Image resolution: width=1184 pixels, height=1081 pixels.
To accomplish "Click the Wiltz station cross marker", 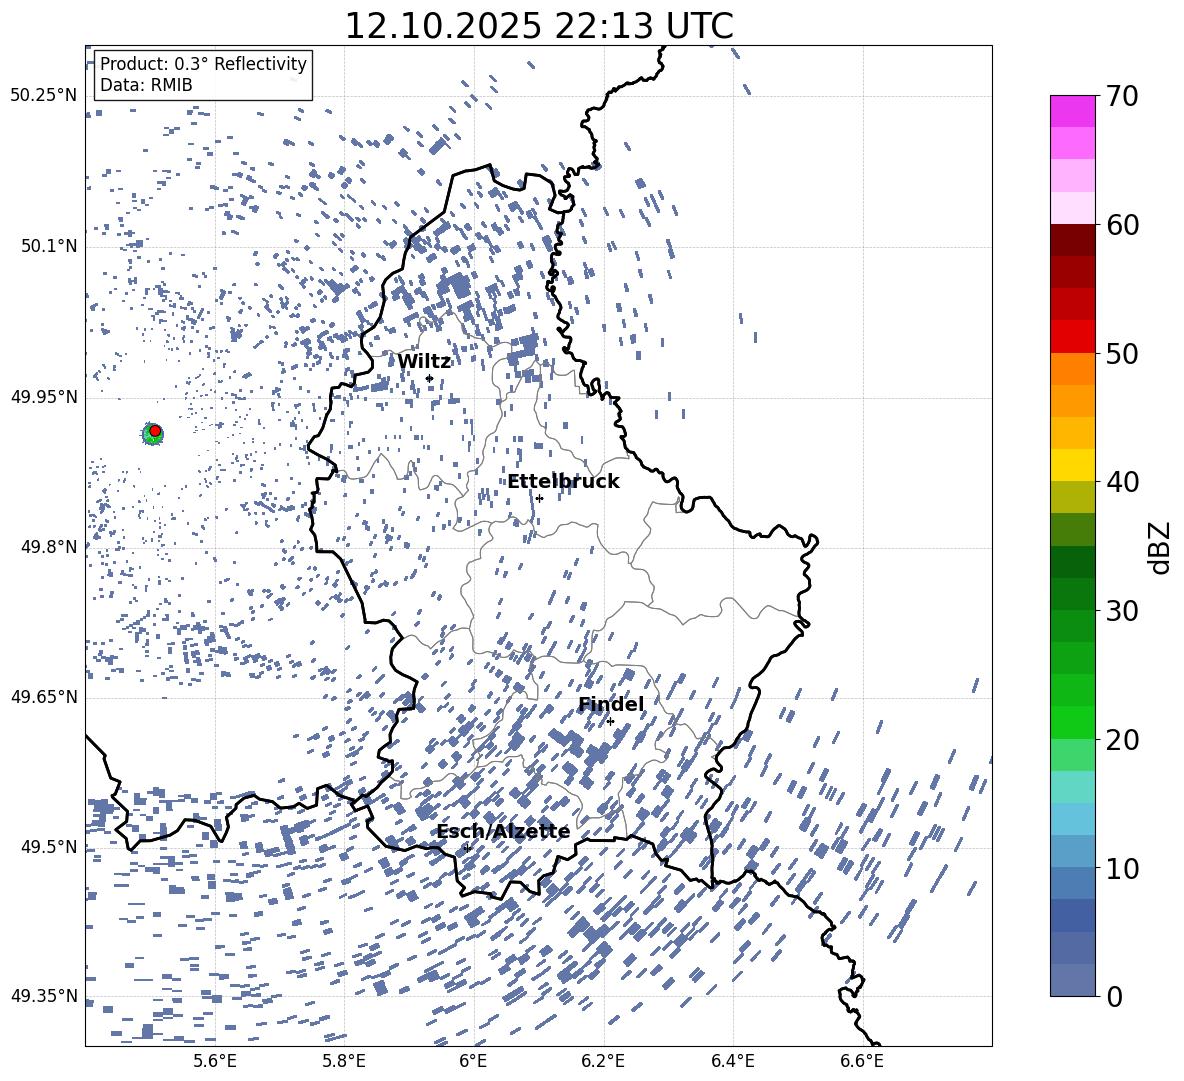I will 429,378.
